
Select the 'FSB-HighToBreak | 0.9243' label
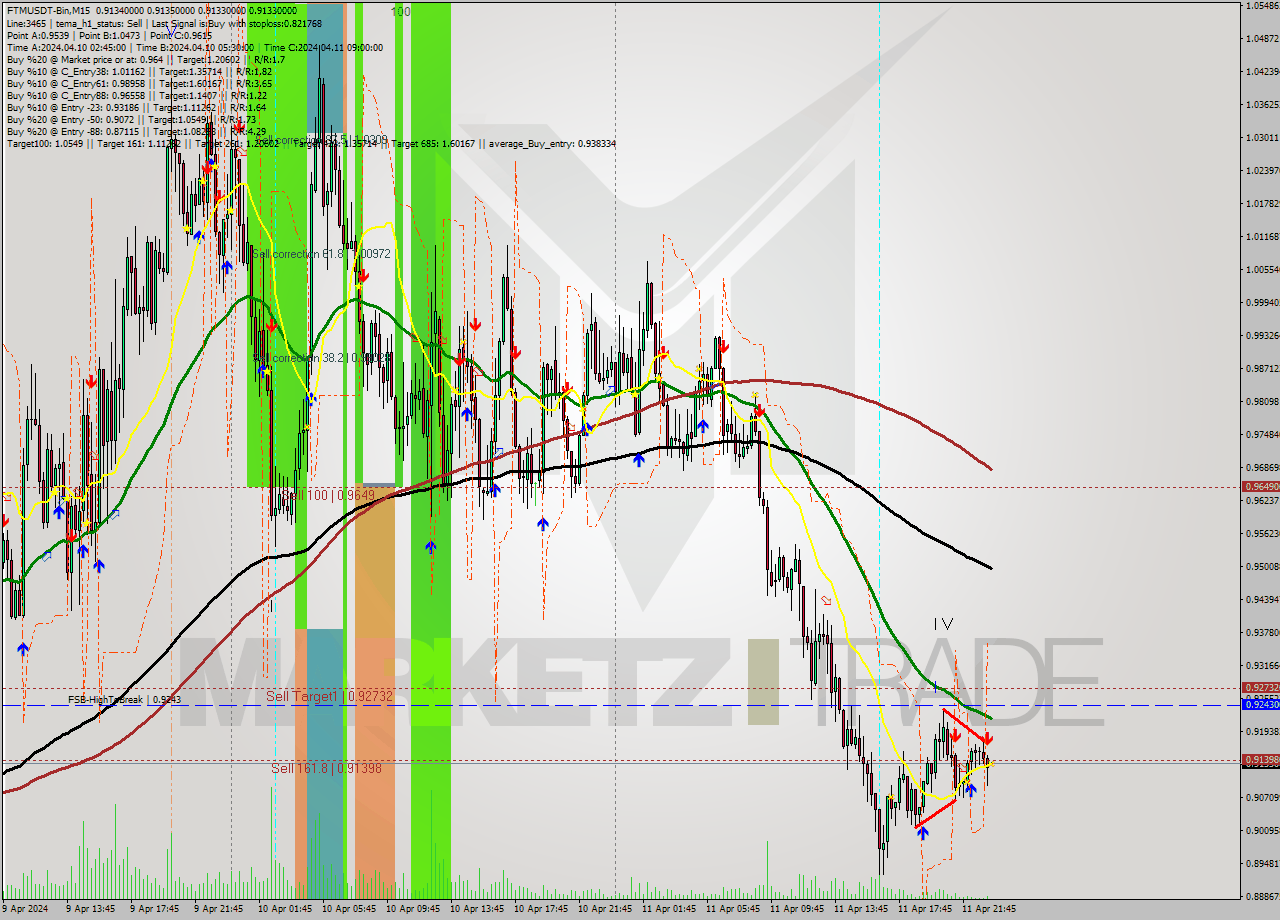[124, 700]
